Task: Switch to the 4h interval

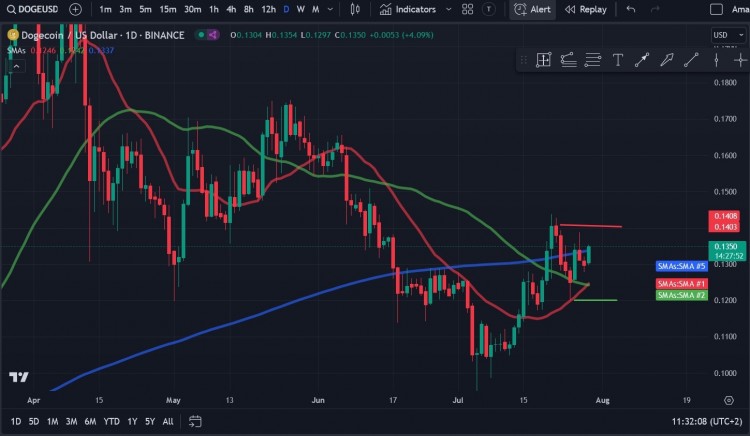Action: pyautogui.click(x=231, y=9)
